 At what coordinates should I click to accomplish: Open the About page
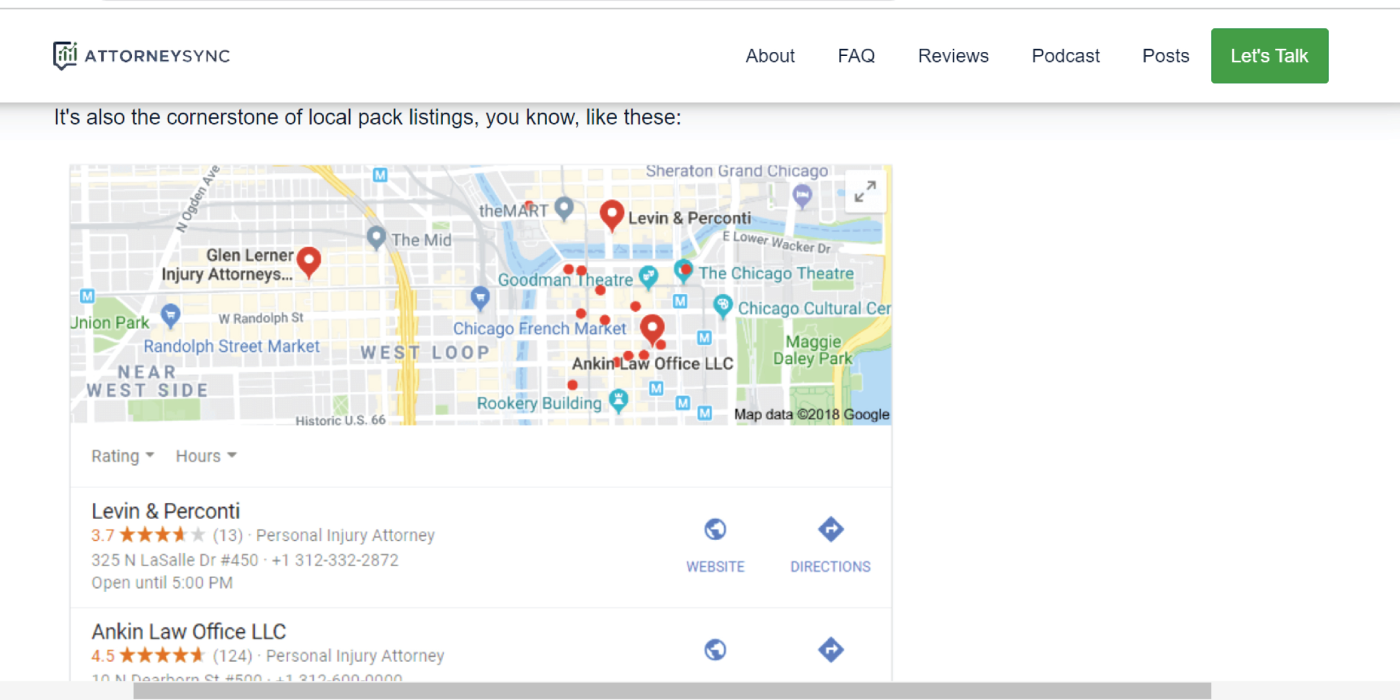[770, 56]
